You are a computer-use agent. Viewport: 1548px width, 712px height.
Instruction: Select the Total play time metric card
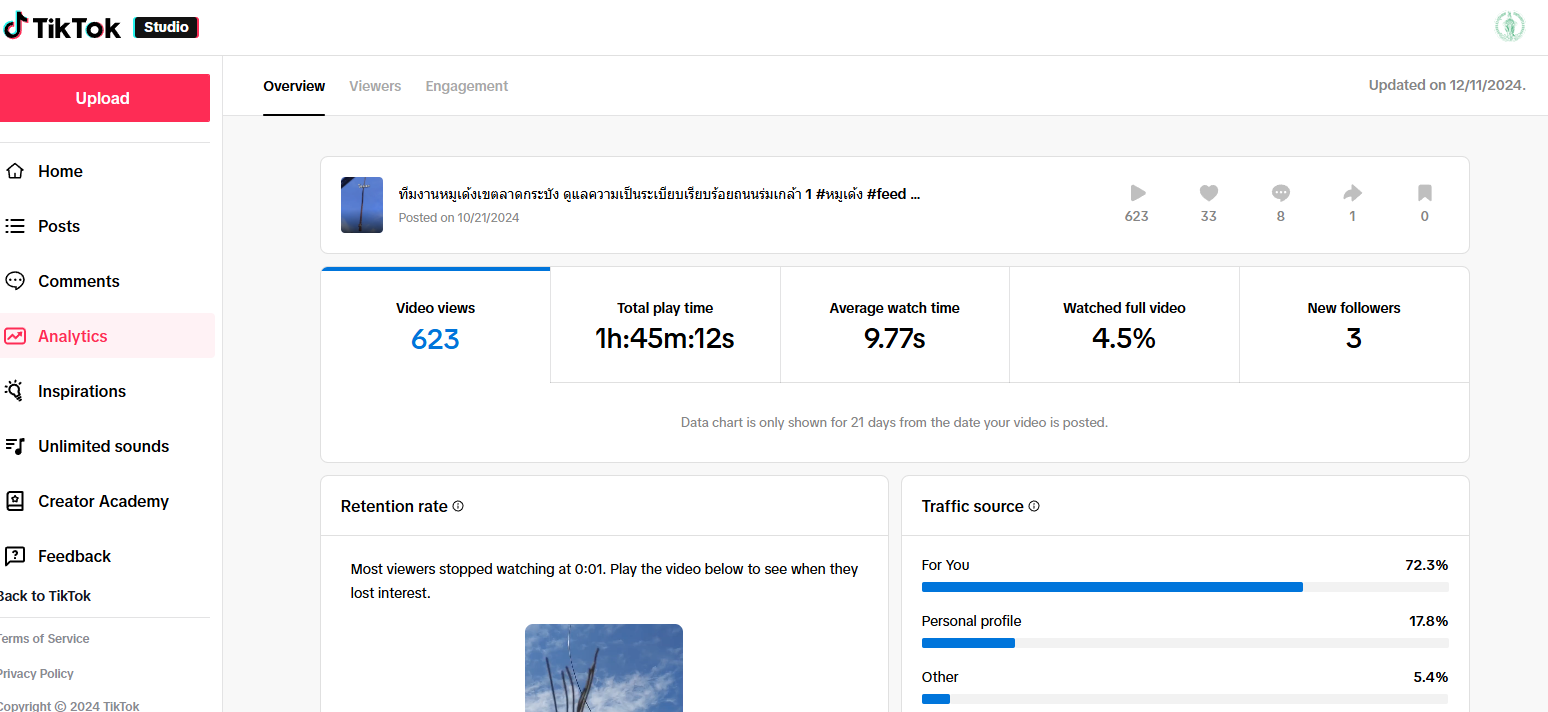[665, 325]
